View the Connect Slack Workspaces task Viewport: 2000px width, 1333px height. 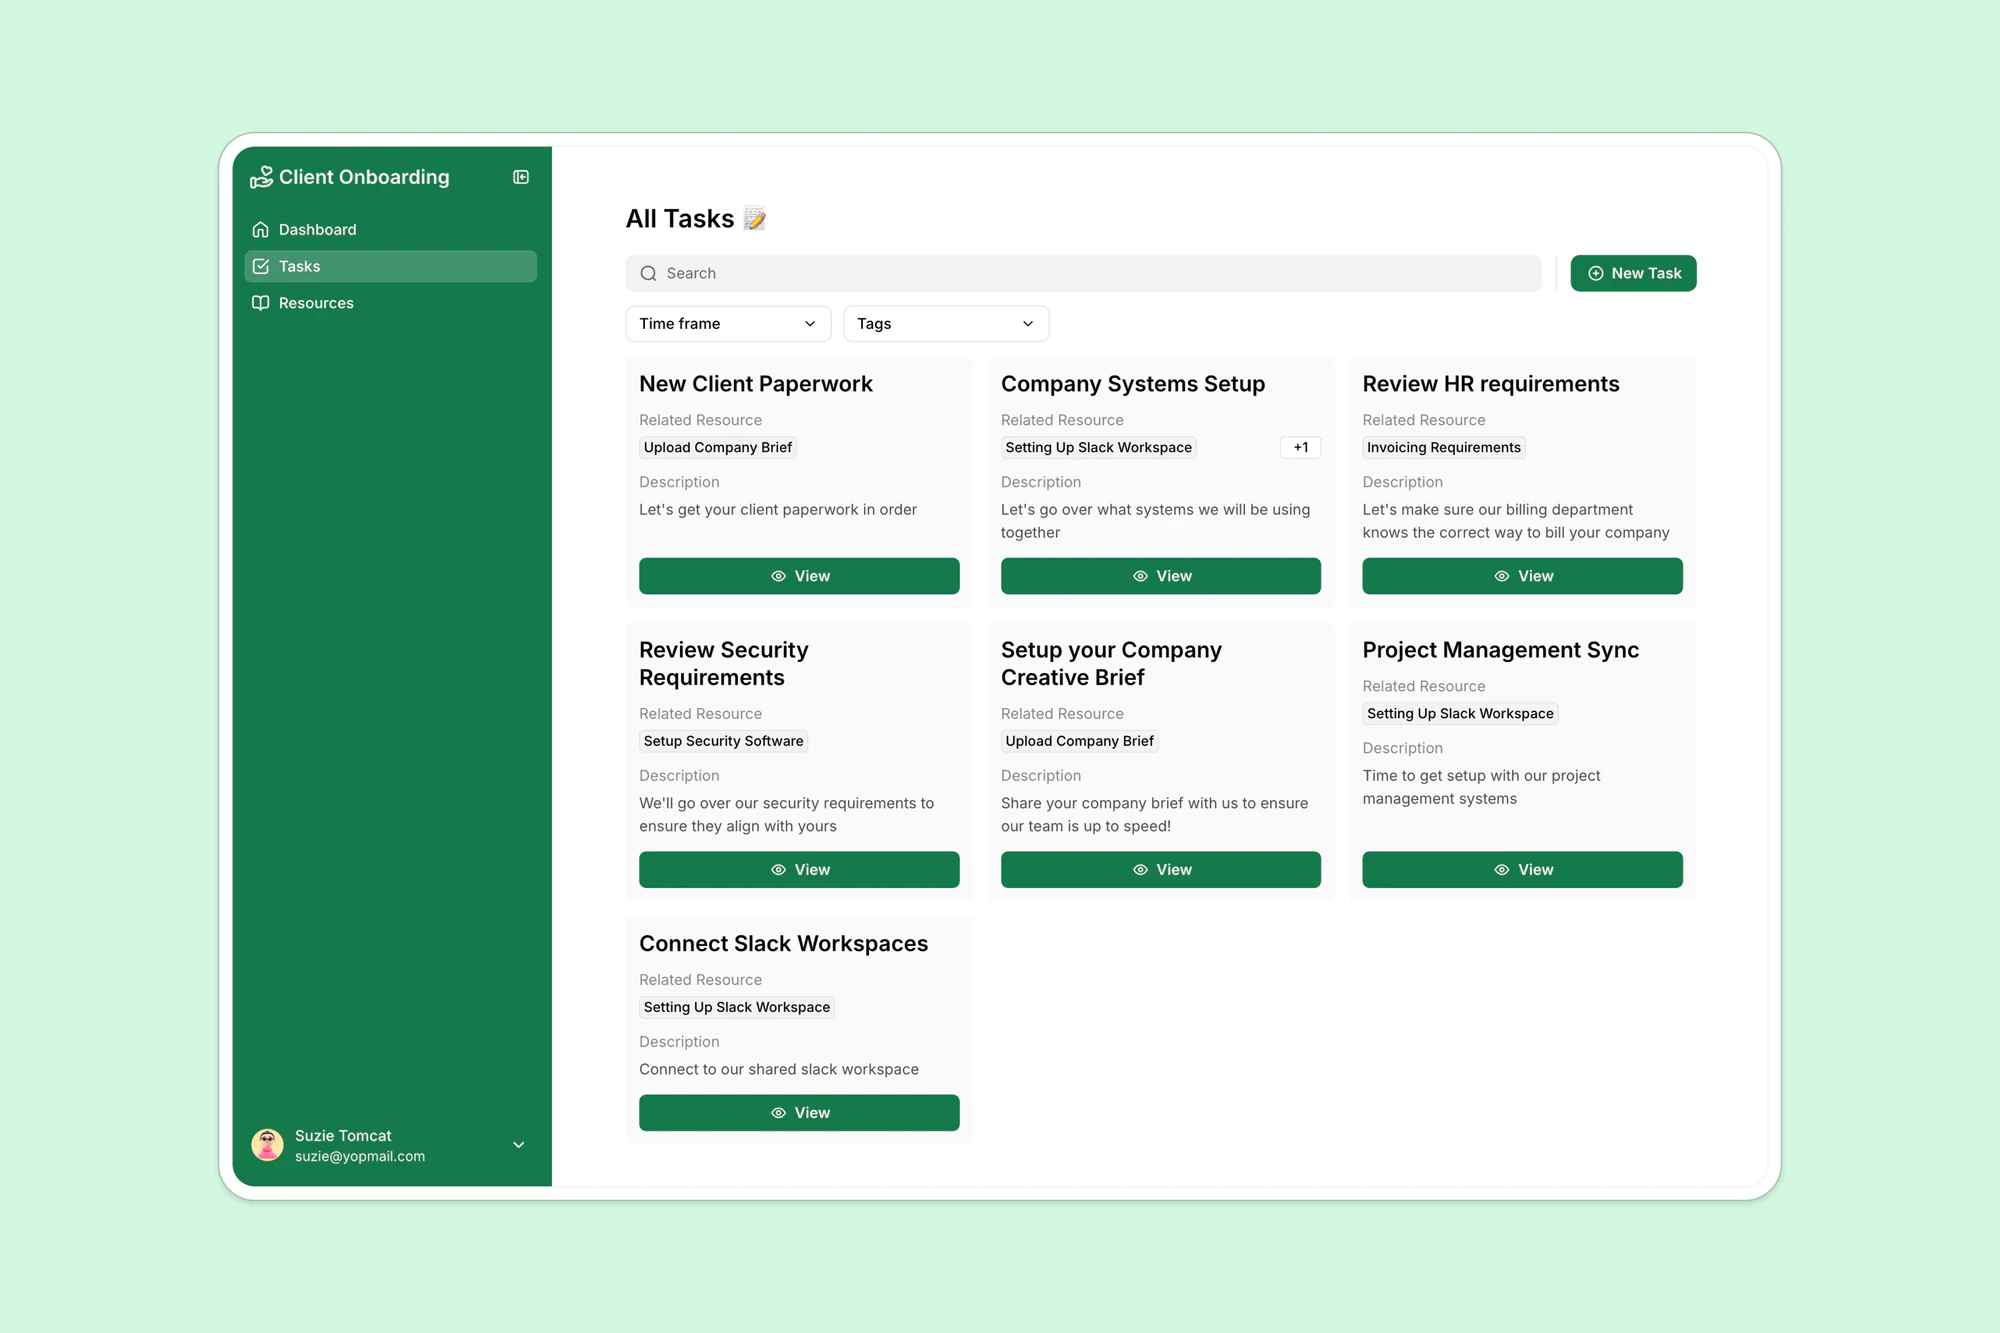[x=799, y=1113]
